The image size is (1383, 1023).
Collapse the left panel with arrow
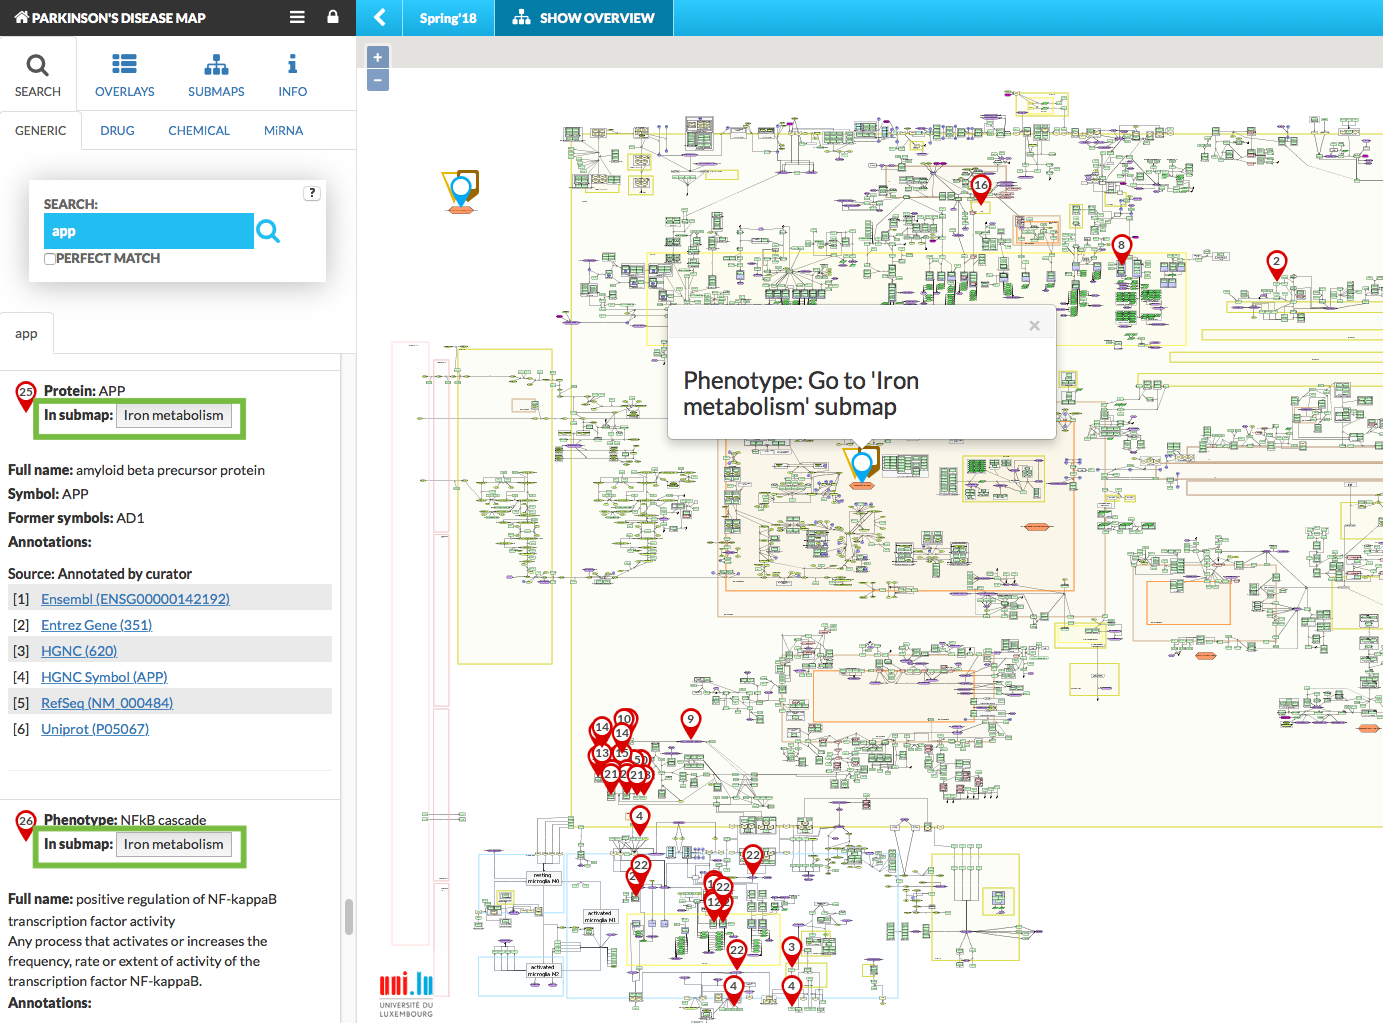pyautogui.click(x=380, y=17)
